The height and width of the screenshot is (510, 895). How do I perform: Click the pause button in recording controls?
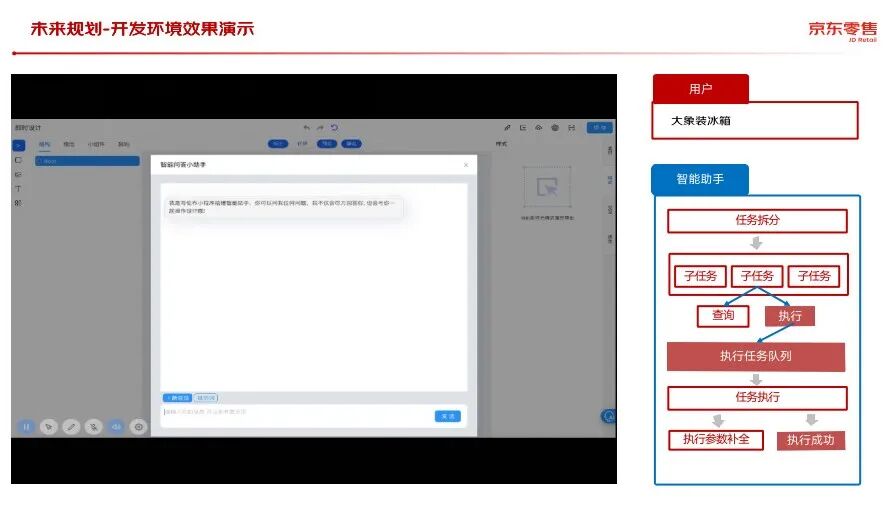[26, 427]
